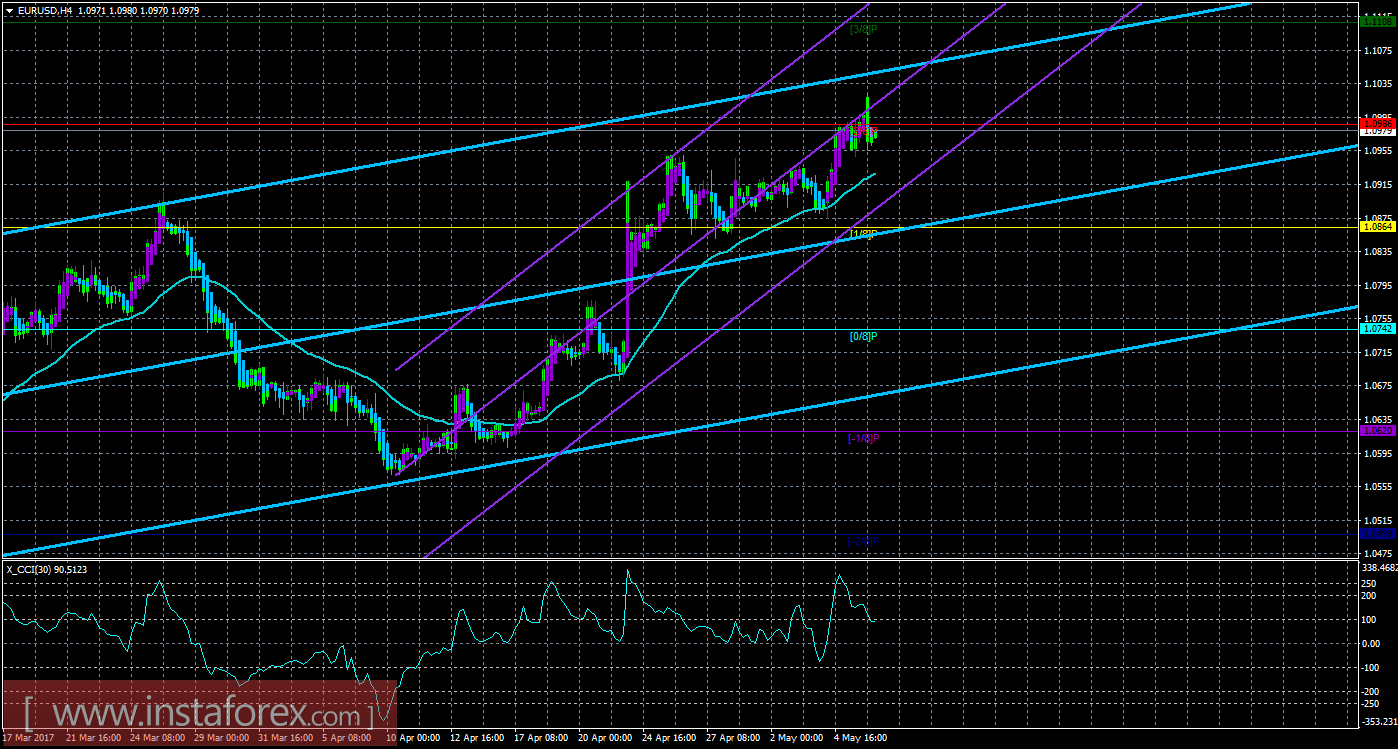Click the [1/8]P Murrey level label
Image resolution: width=1398 pixels, height=749 pixels.
(863, 234)
